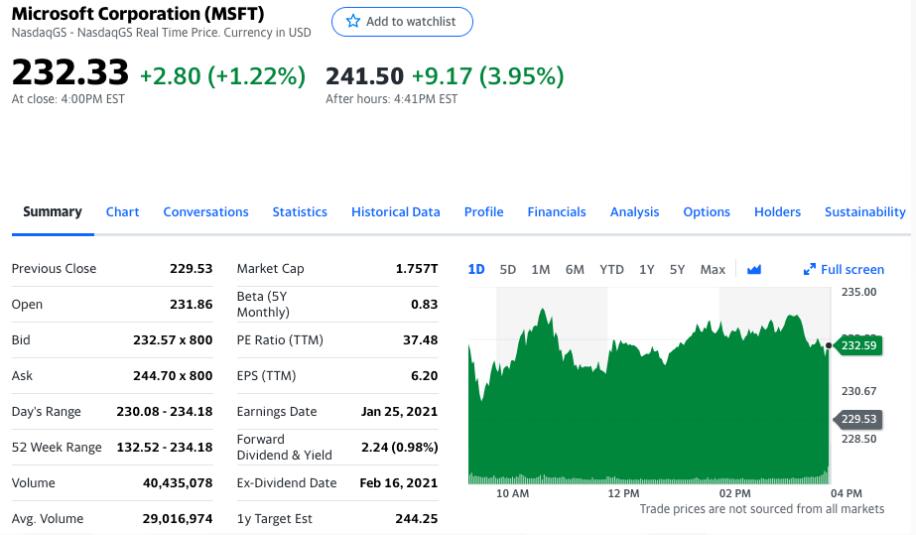Select the 5D chart range

point(508,269)
